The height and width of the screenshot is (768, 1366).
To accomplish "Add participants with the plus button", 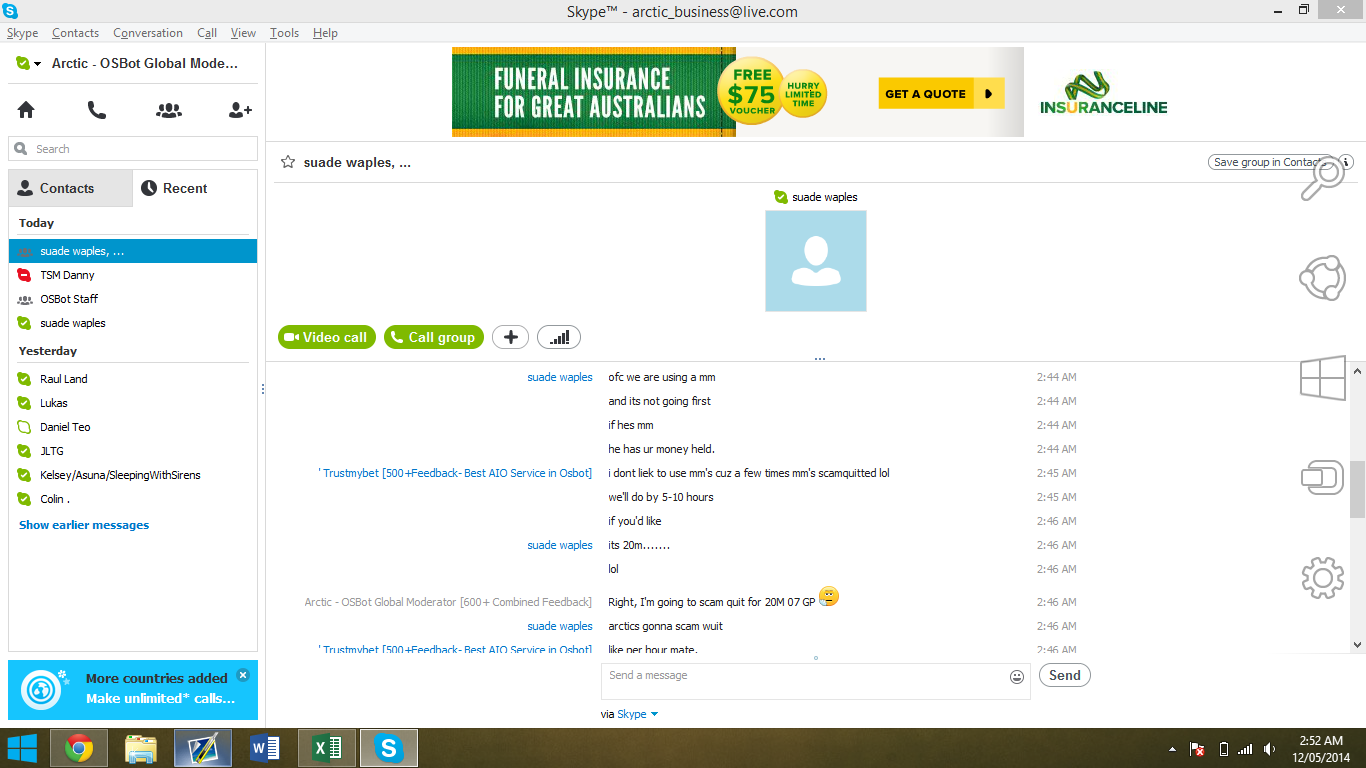I will pyautogui.click(x=510, y=337).
